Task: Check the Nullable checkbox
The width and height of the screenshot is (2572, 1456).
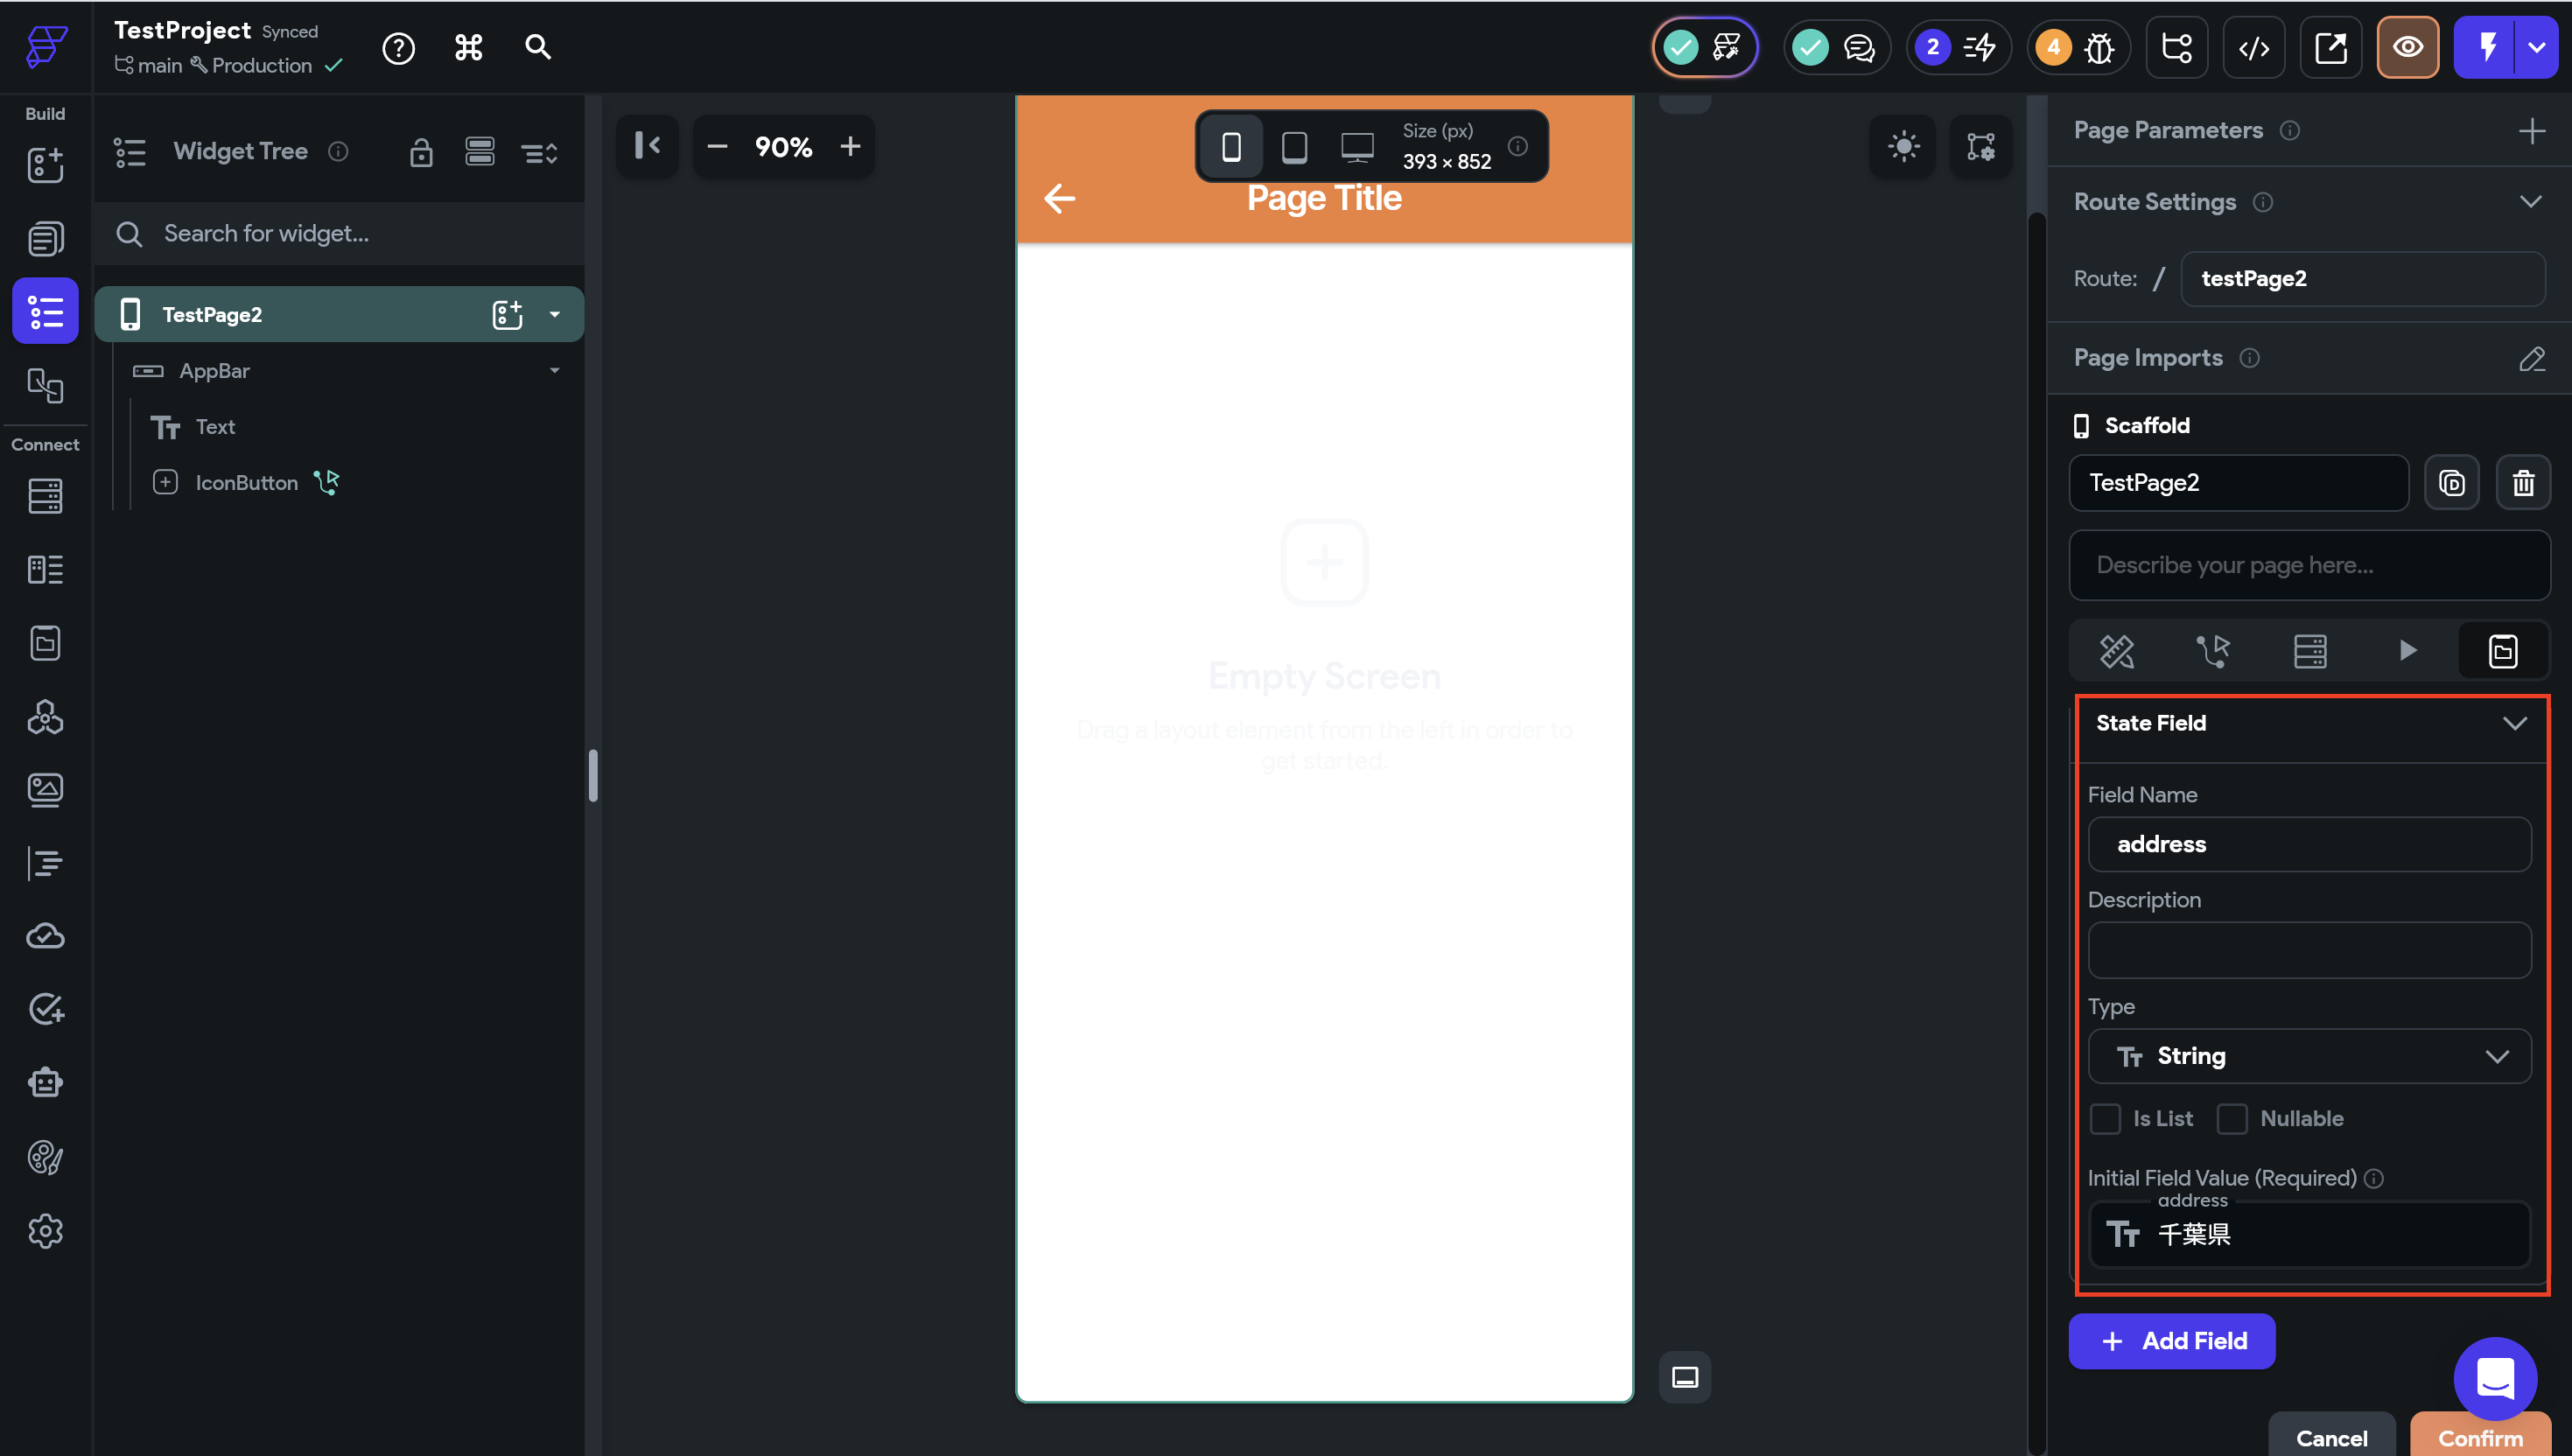Action: click(x=2232, y=1118)
